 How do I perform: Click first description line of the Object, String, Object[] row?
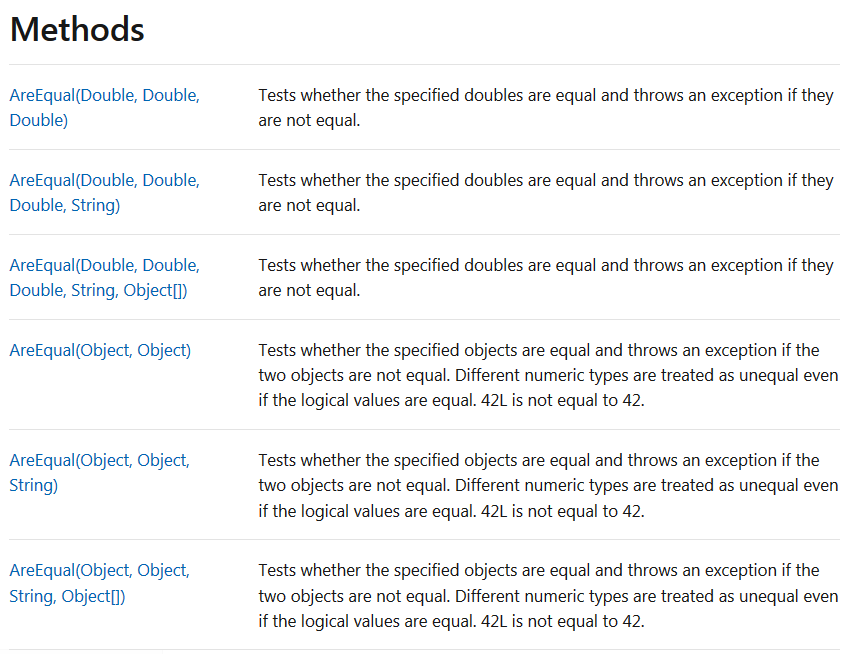(539, 571)
